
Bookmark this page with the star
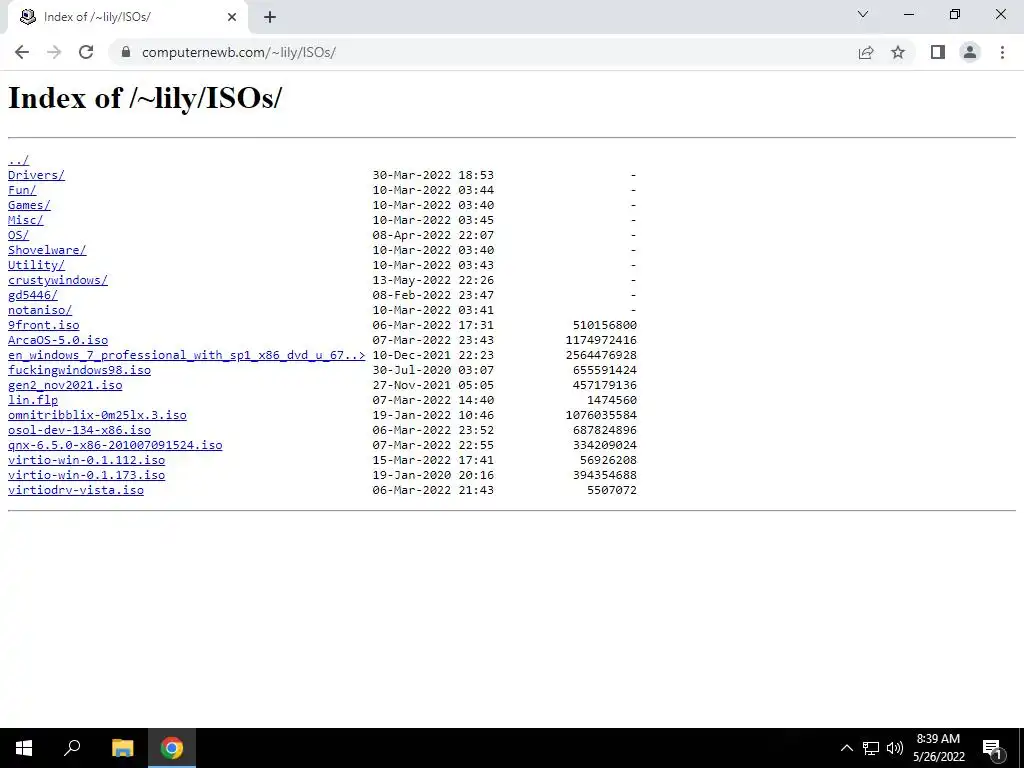point(898,52)
